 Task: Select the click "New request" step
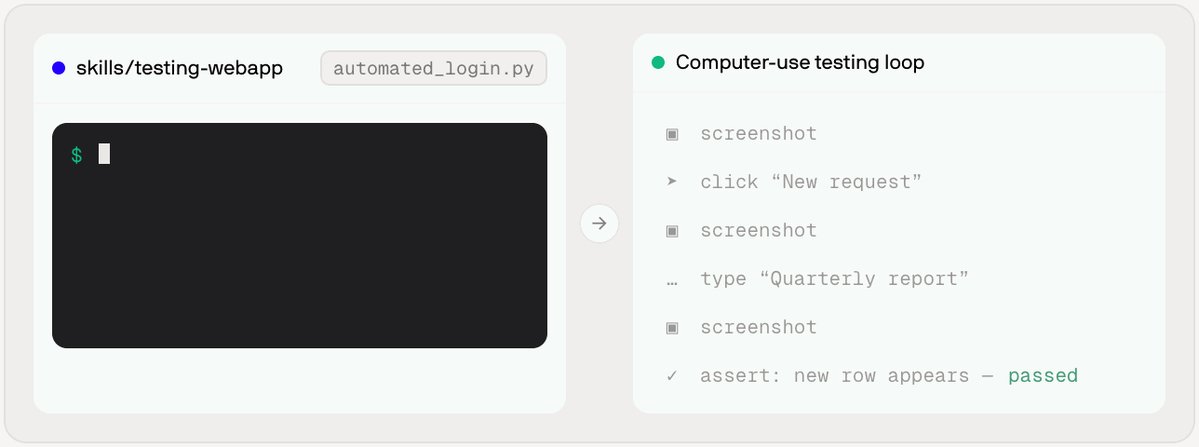point(811,182)
